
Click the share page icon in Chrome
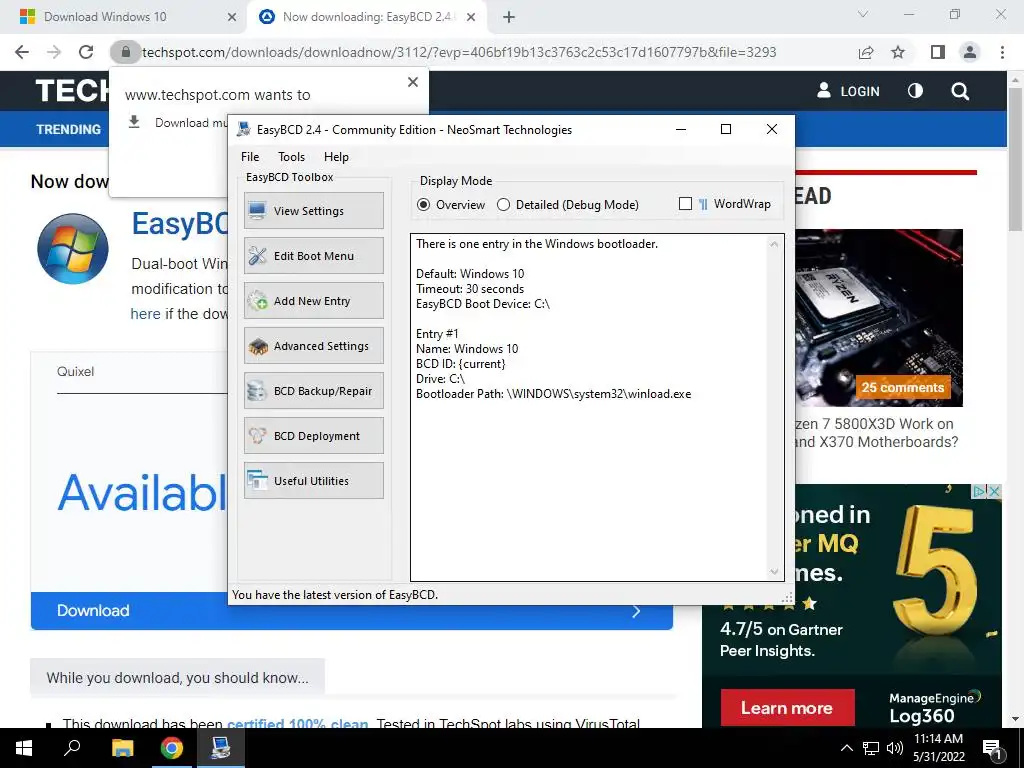866,52
